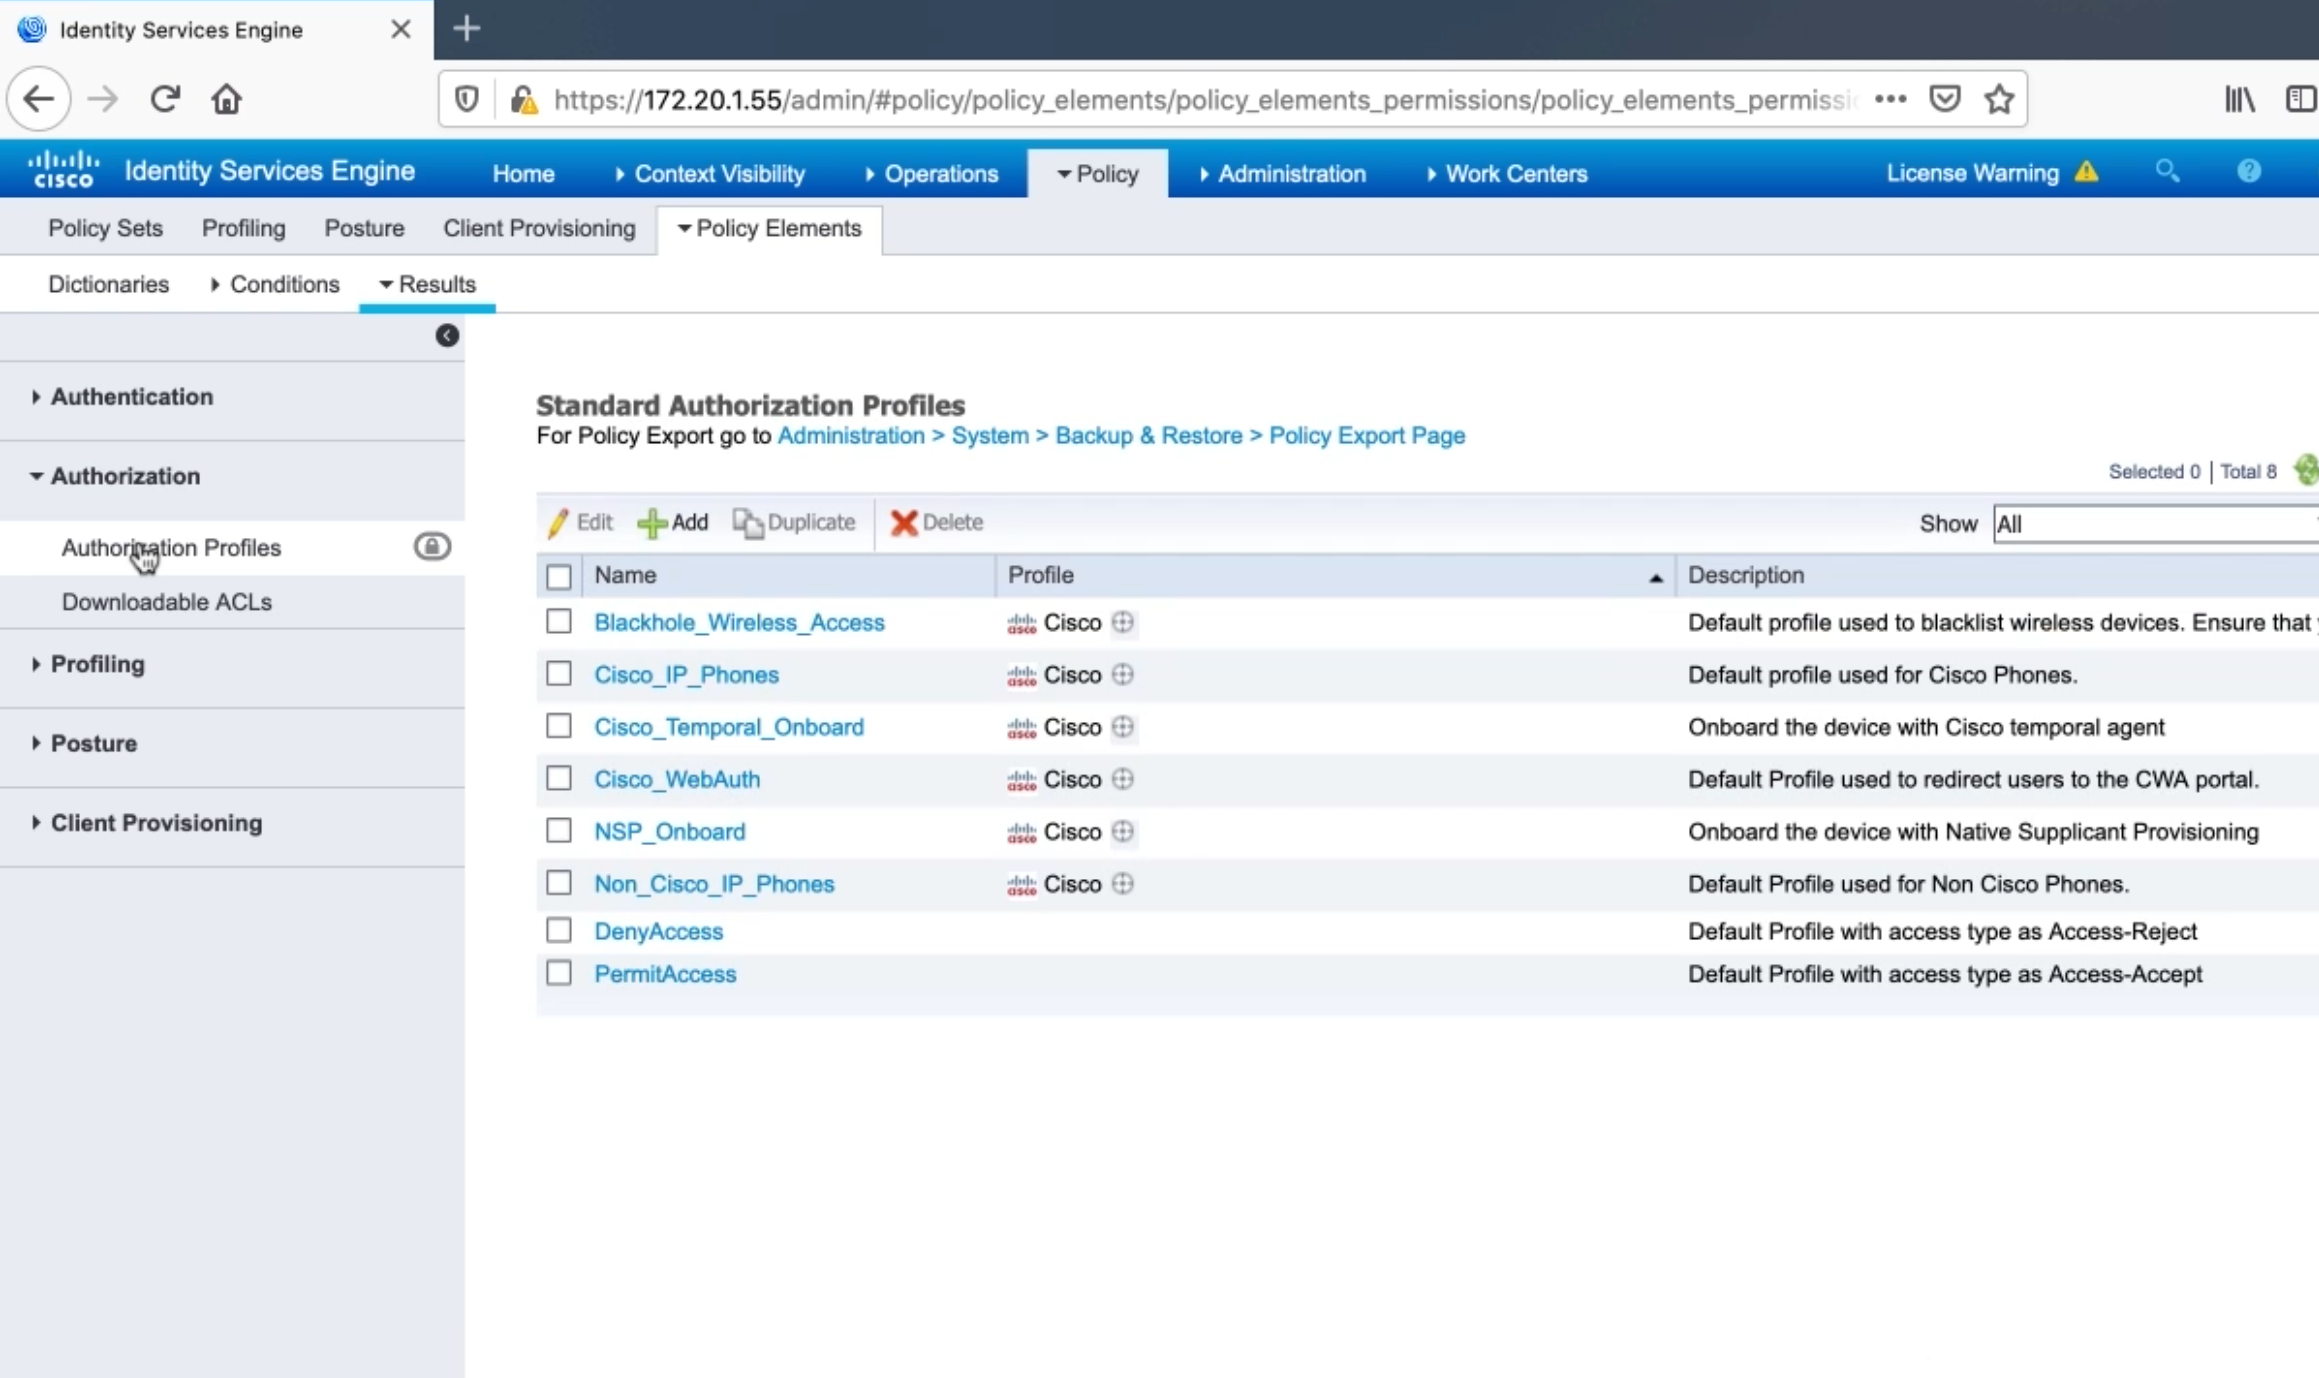Check the Cisco_WebAuth row checkbox

pyautogui.click(x=559, y=777)
